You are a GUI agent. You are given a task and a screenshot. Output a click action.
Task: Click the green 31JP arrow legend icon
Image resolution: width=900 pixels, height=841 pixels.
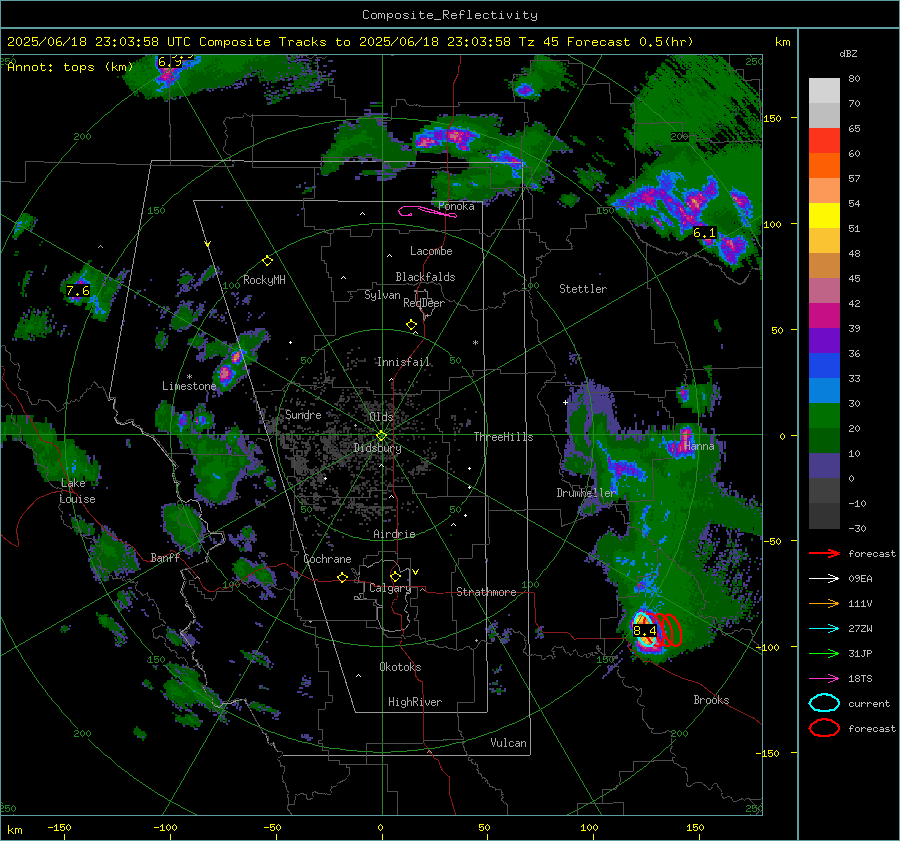[x=824, y=653]
